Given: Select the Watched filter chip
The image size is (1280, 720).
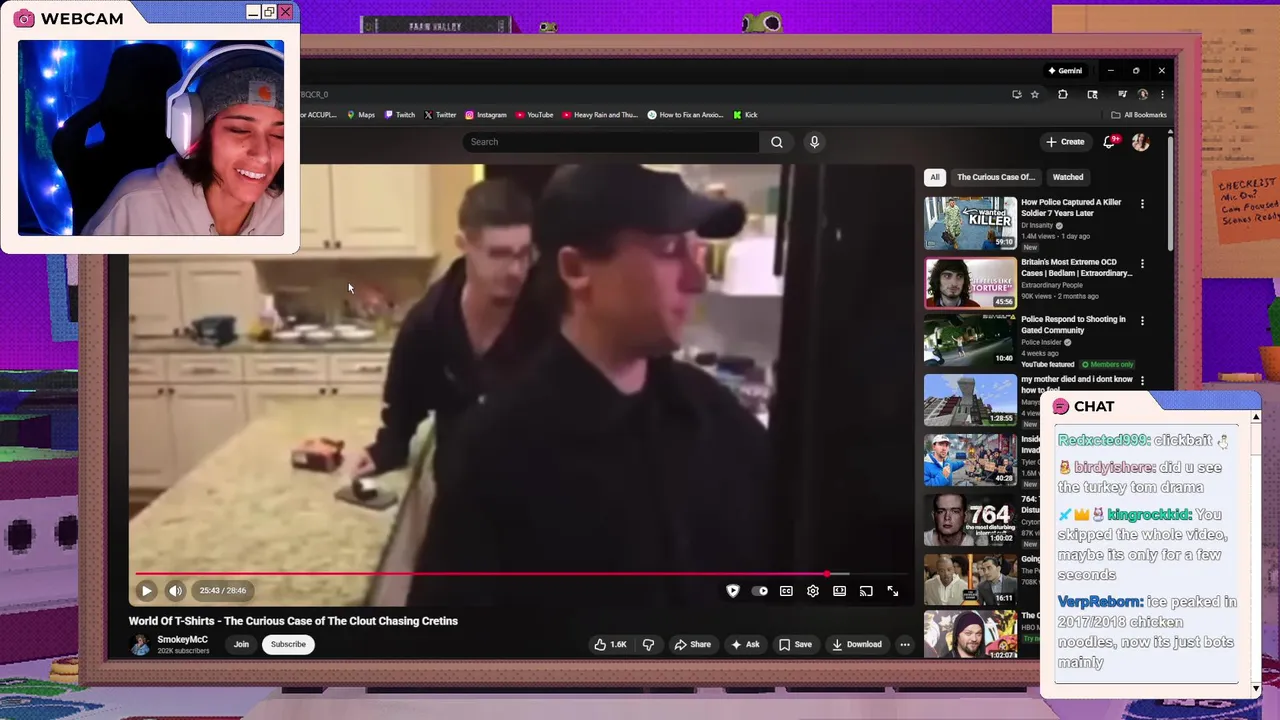Looking at the screenshot, I should point(1068,177).
